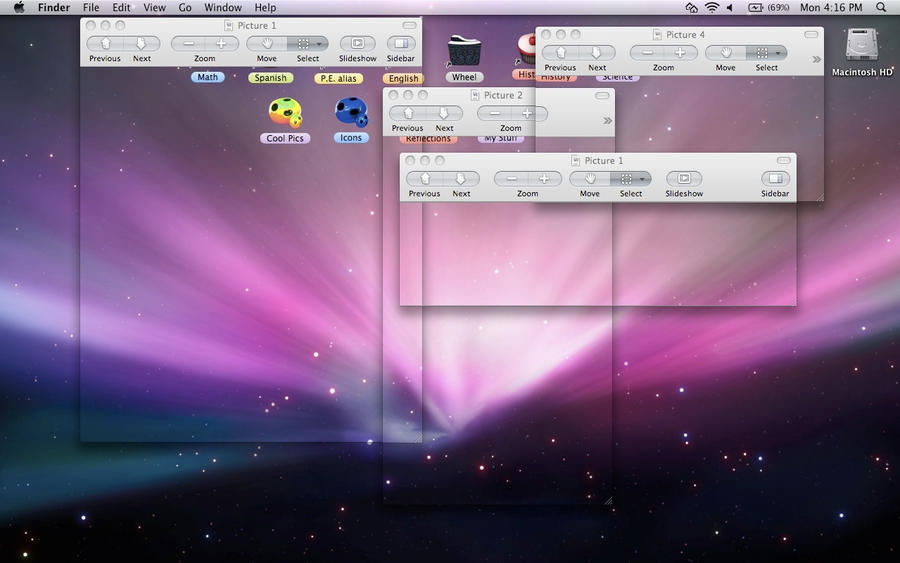Viewport: 900px width, 563px height.
Task: Click document proxy icon in Picture 2 title
Action: [x=475, y=95]
